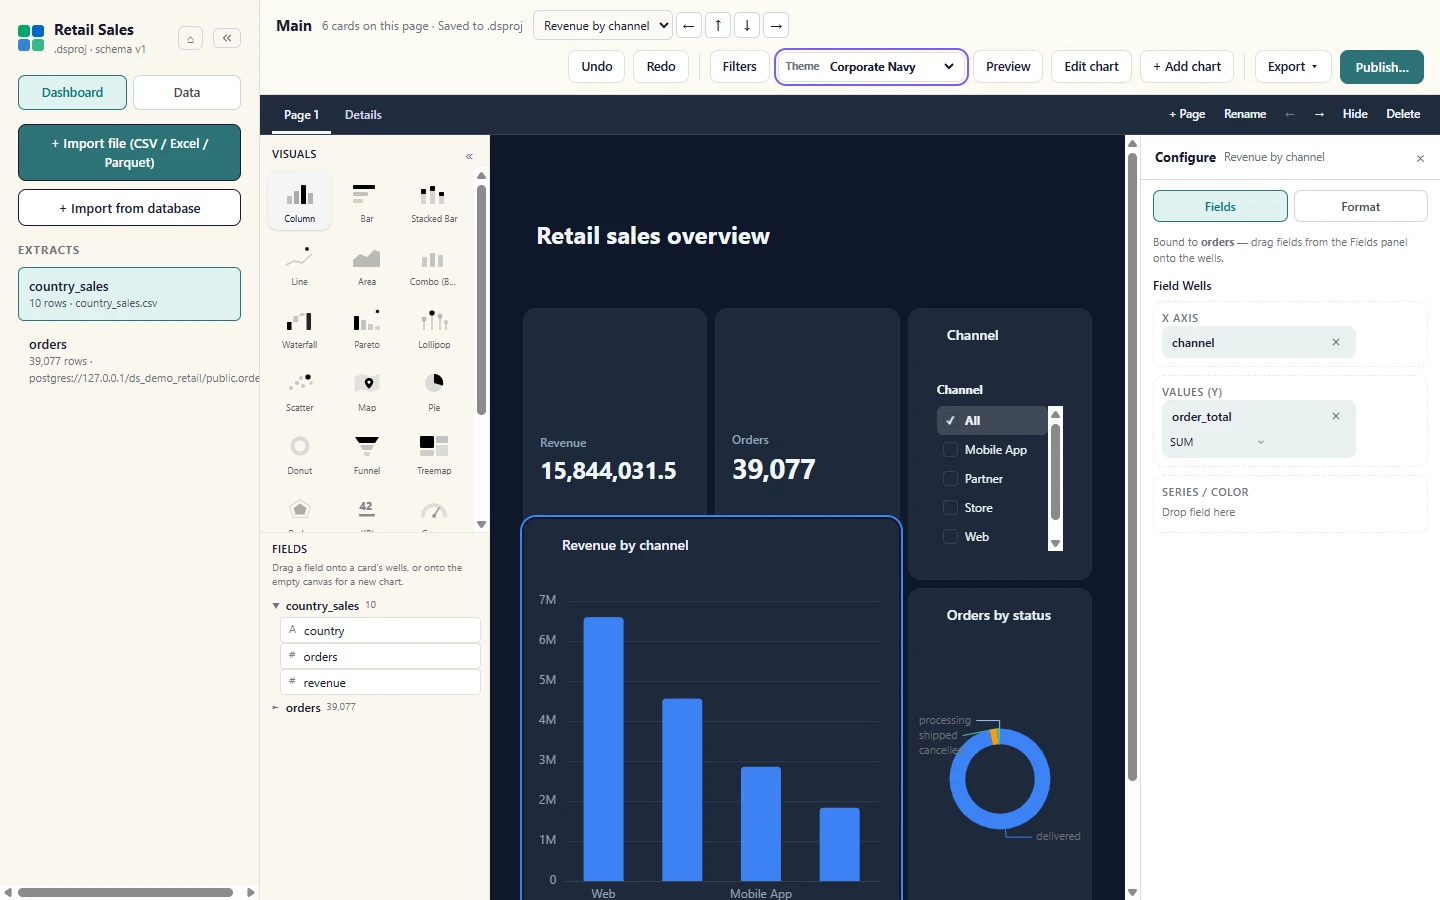
Task: Select the Pie chart visual
Action: (x=434, y=390)
